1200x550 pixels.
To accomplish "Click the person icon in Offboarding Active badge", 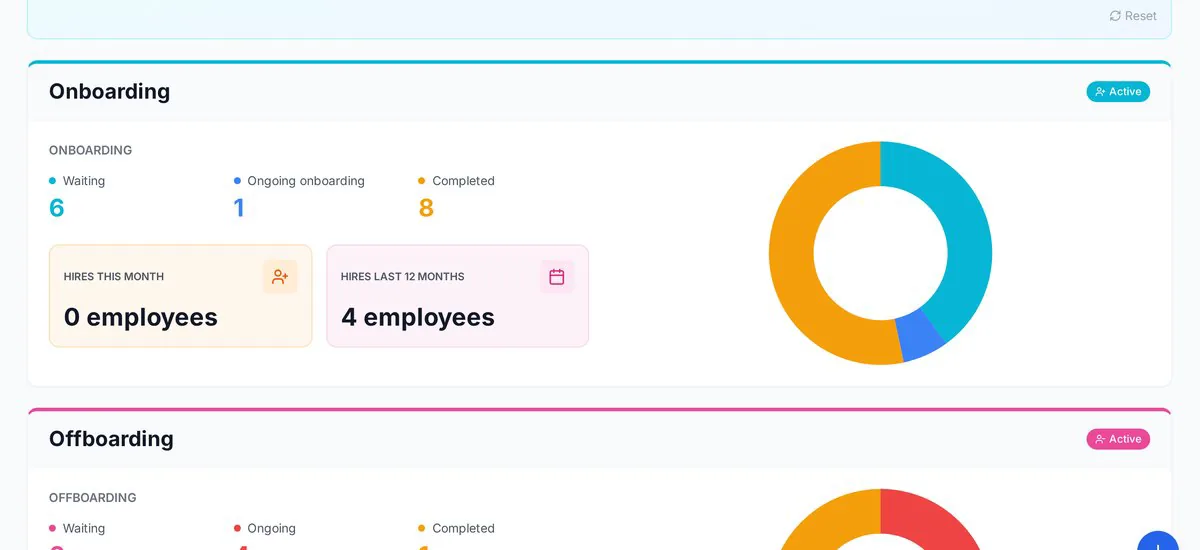I will click(1100, 439).
